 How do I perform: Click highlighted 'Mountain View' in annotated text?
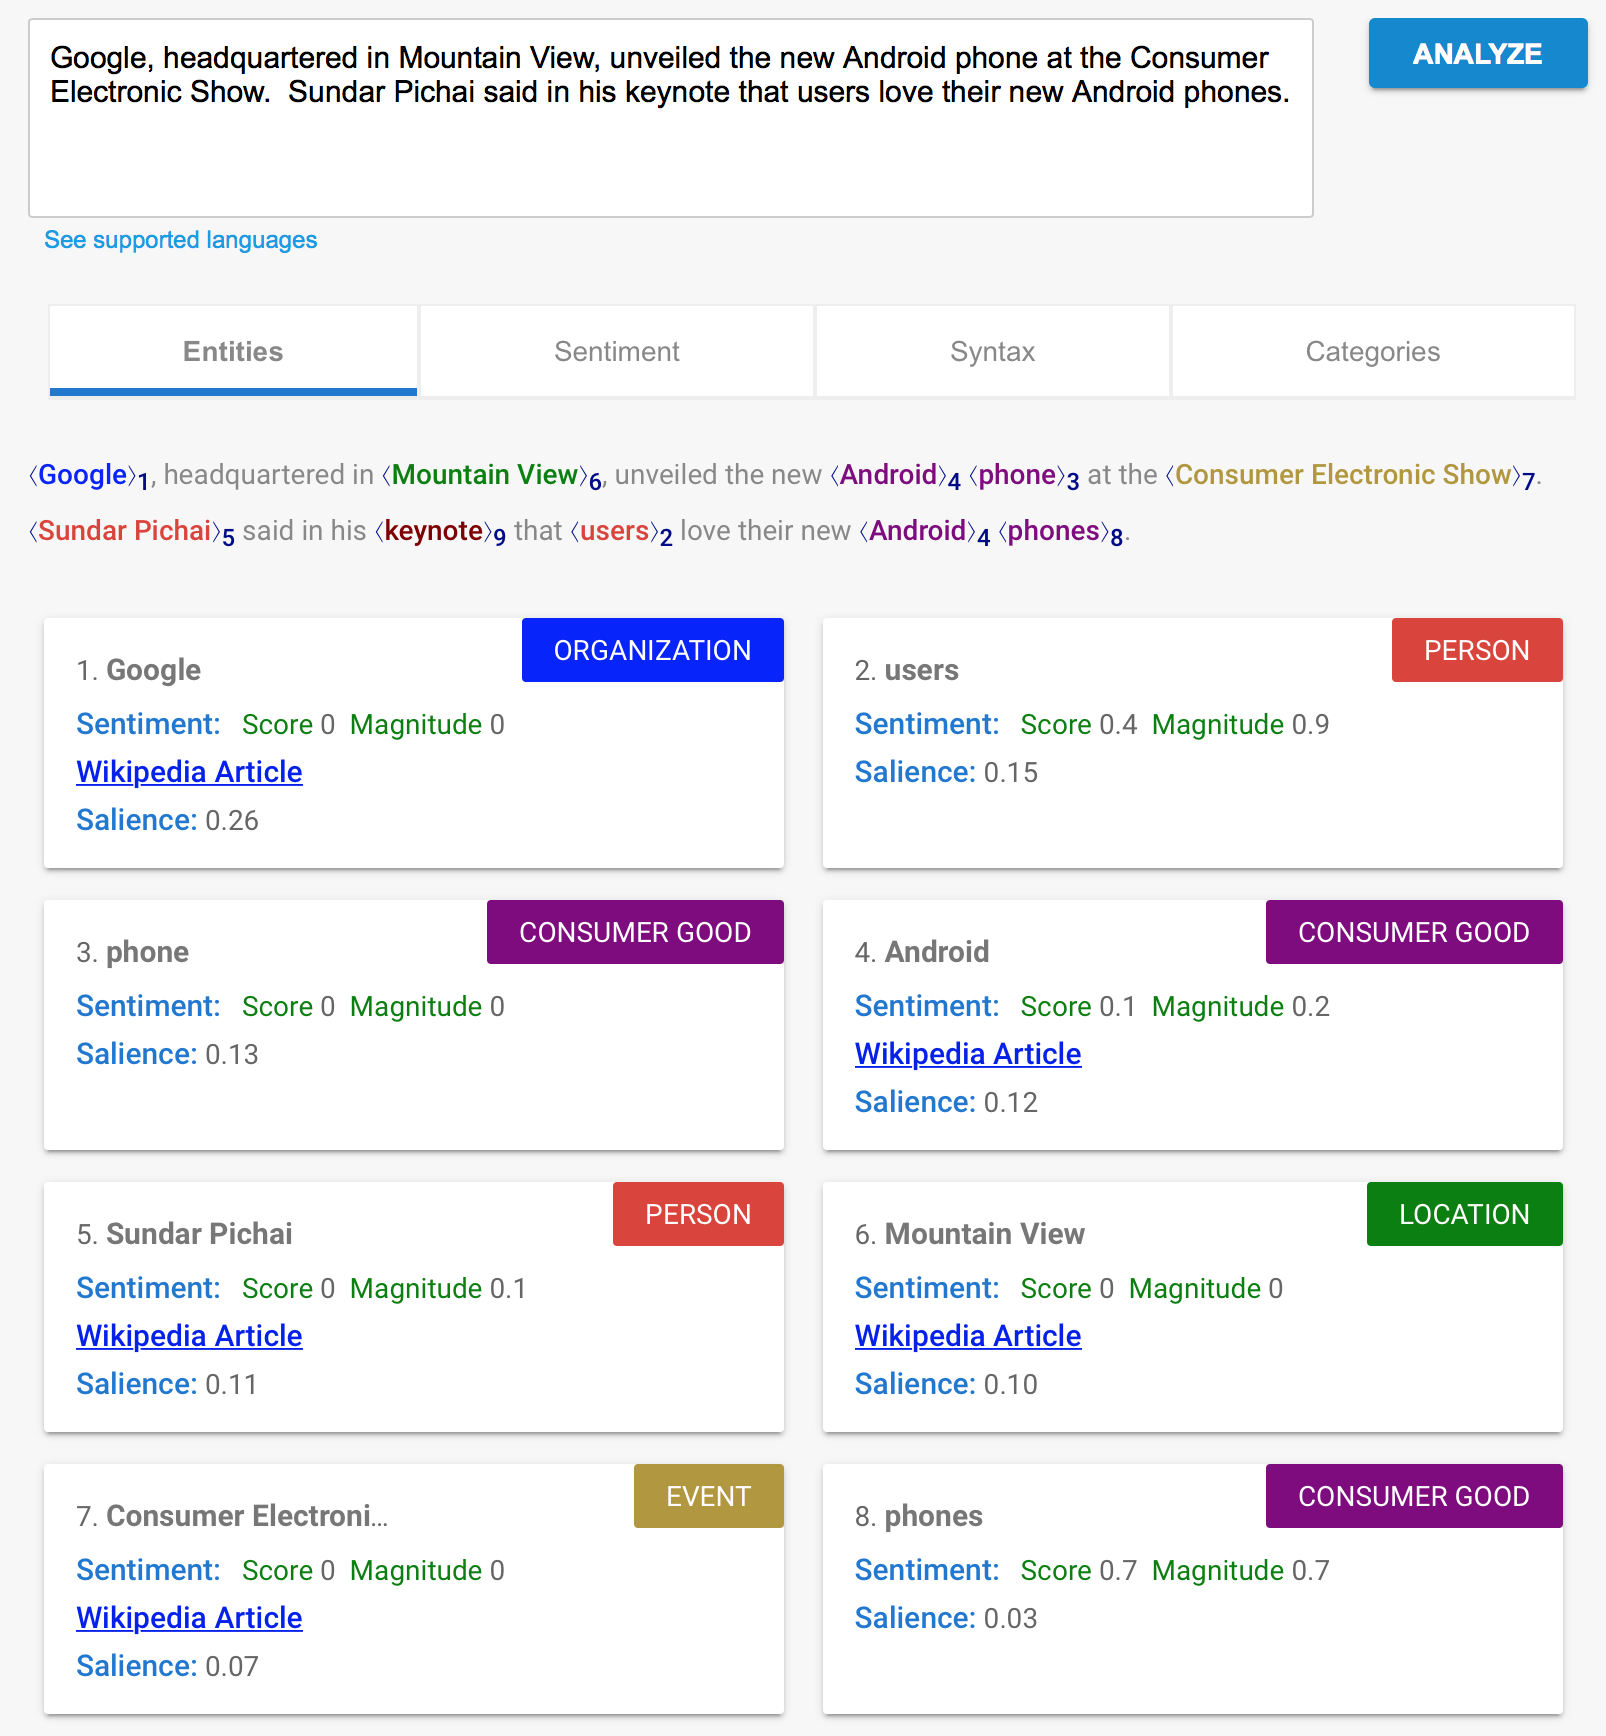(x=485, y=475)
